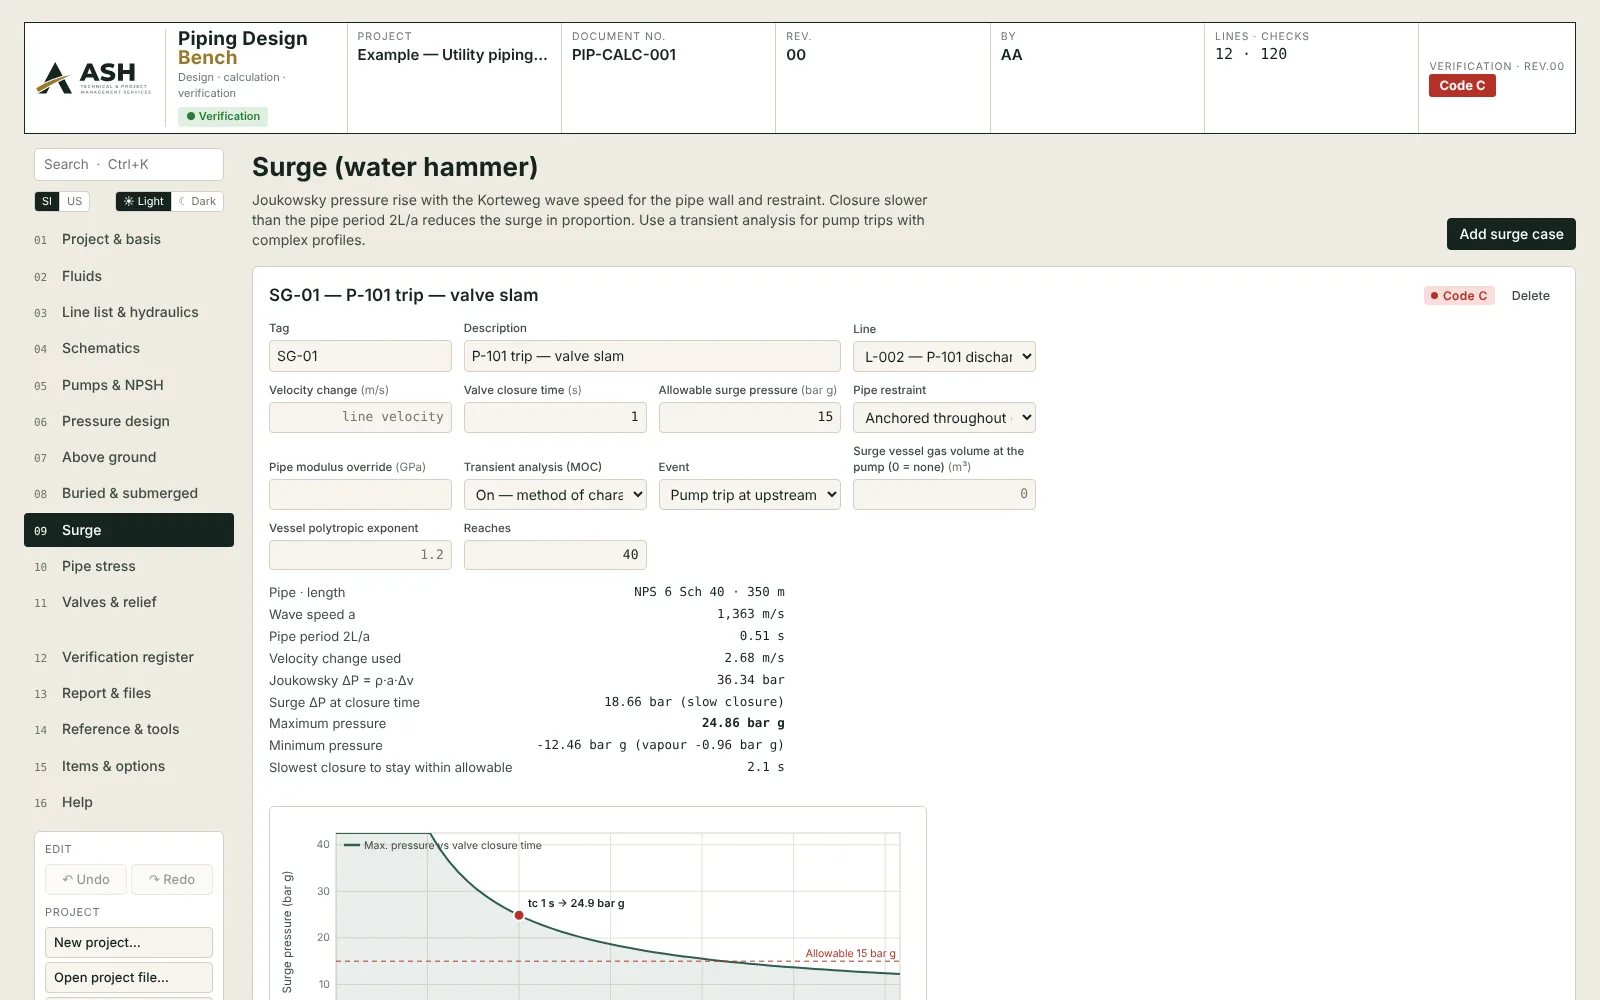1600x1000 pixels.
Task: Click the Add surge case button
Action: [1511, 234]
